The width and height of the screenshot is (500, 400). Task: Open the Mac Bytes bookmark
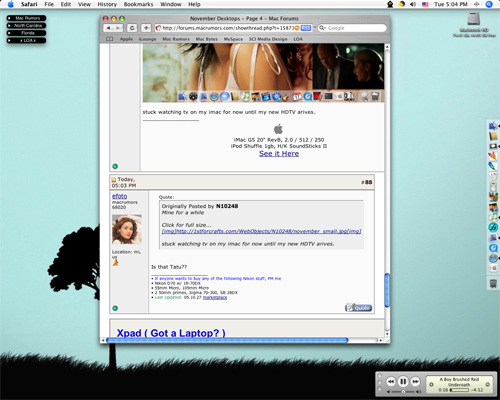(206, 39)
